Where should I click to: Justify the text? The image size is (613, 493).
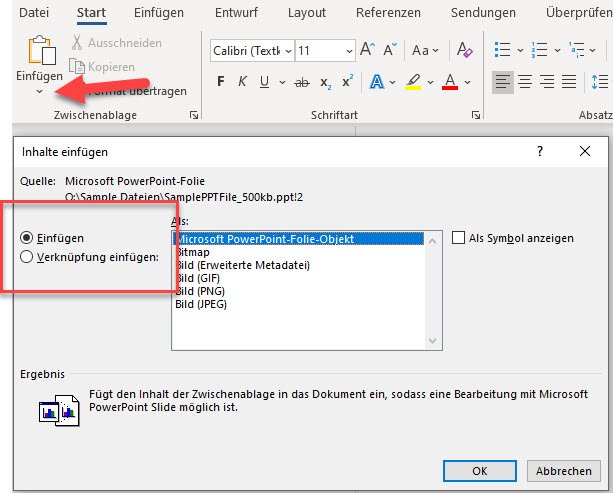569,82
